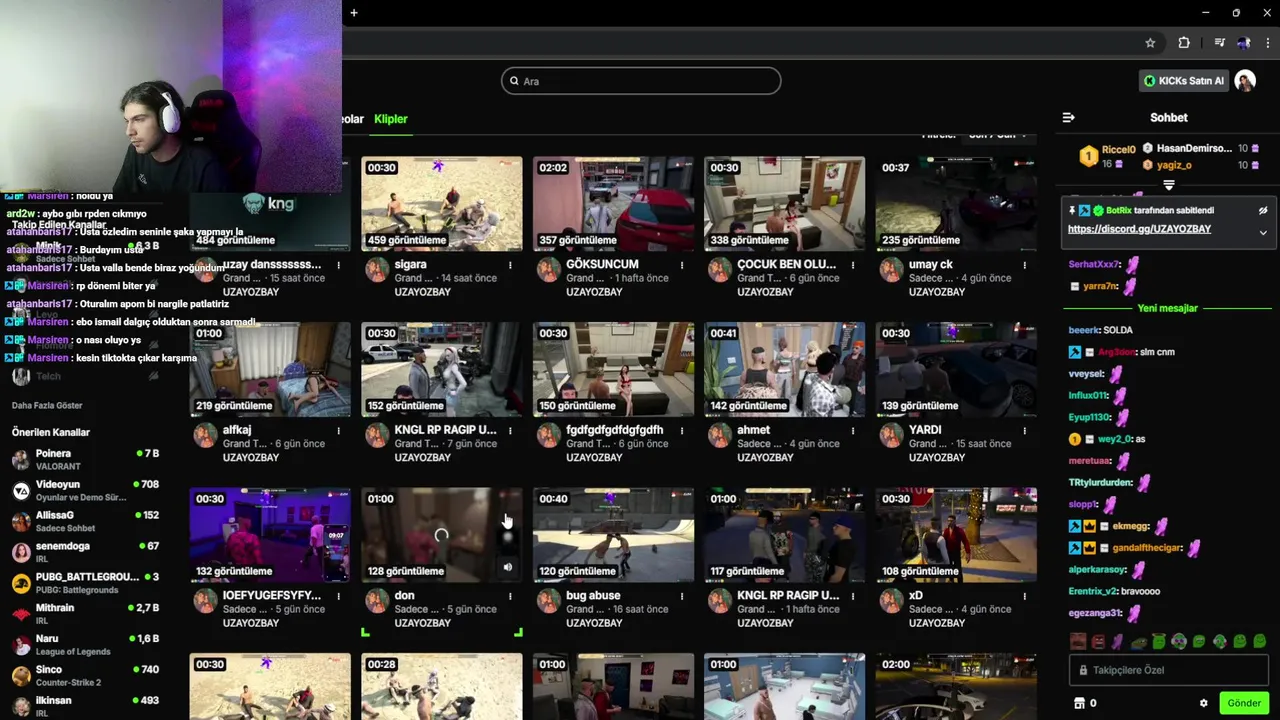Play the GÖKSUNCUM clip thumbnail
Viewport: 1280px width, 720px height.
coord(613,203)
